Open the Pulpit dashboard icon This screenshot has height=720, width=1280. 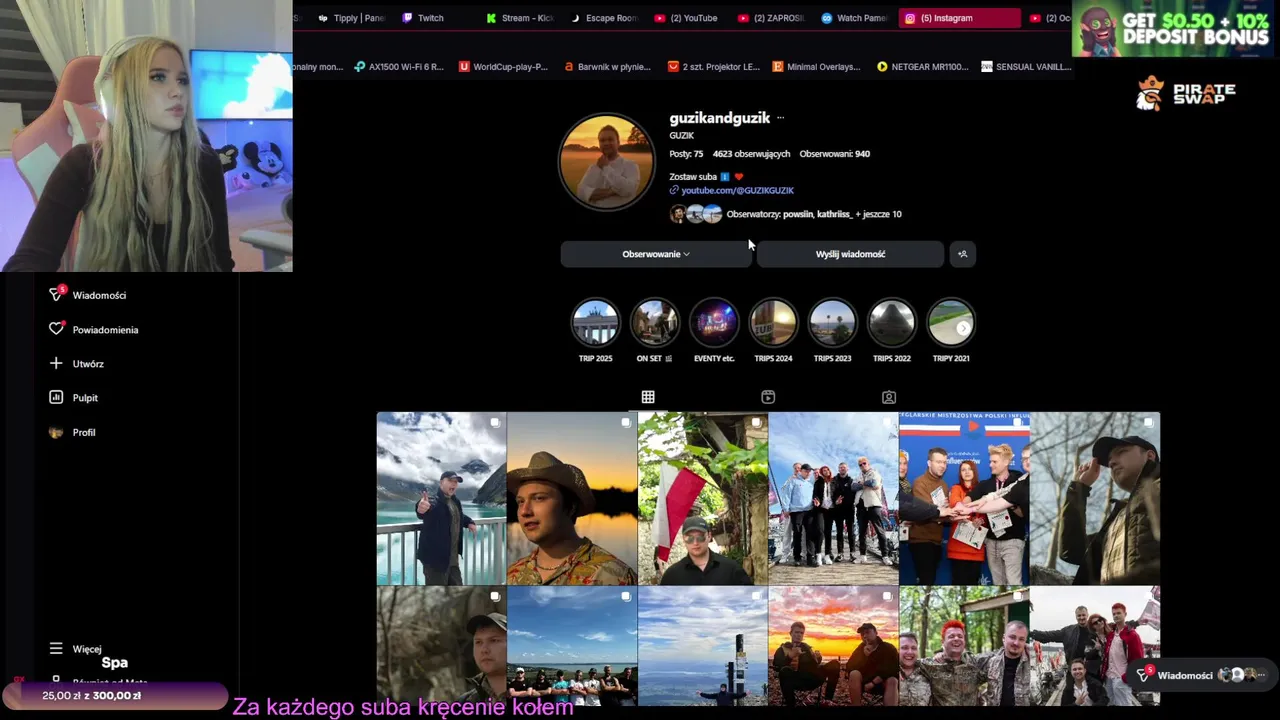pyautogui.click(x=56, y=397)
